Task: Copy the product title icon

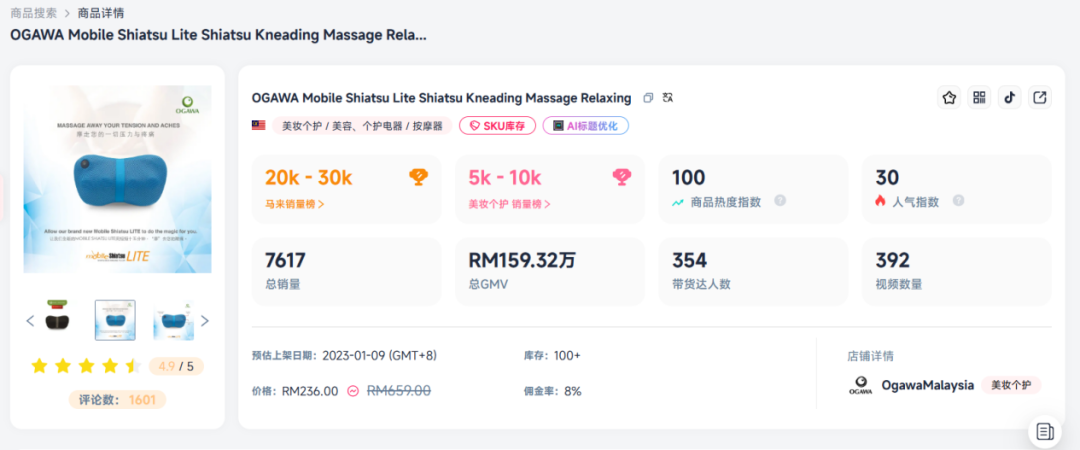Action: (x=647, y=99)
